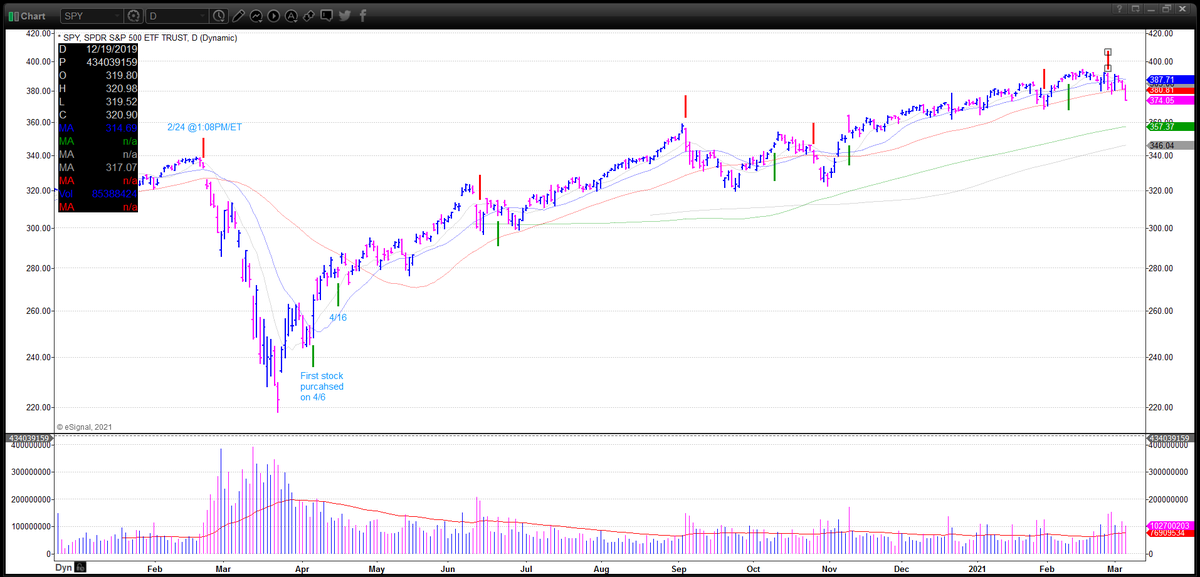Open the help question mark icon
This screenshot has width=1200, height=577.
pos(1117,10)
